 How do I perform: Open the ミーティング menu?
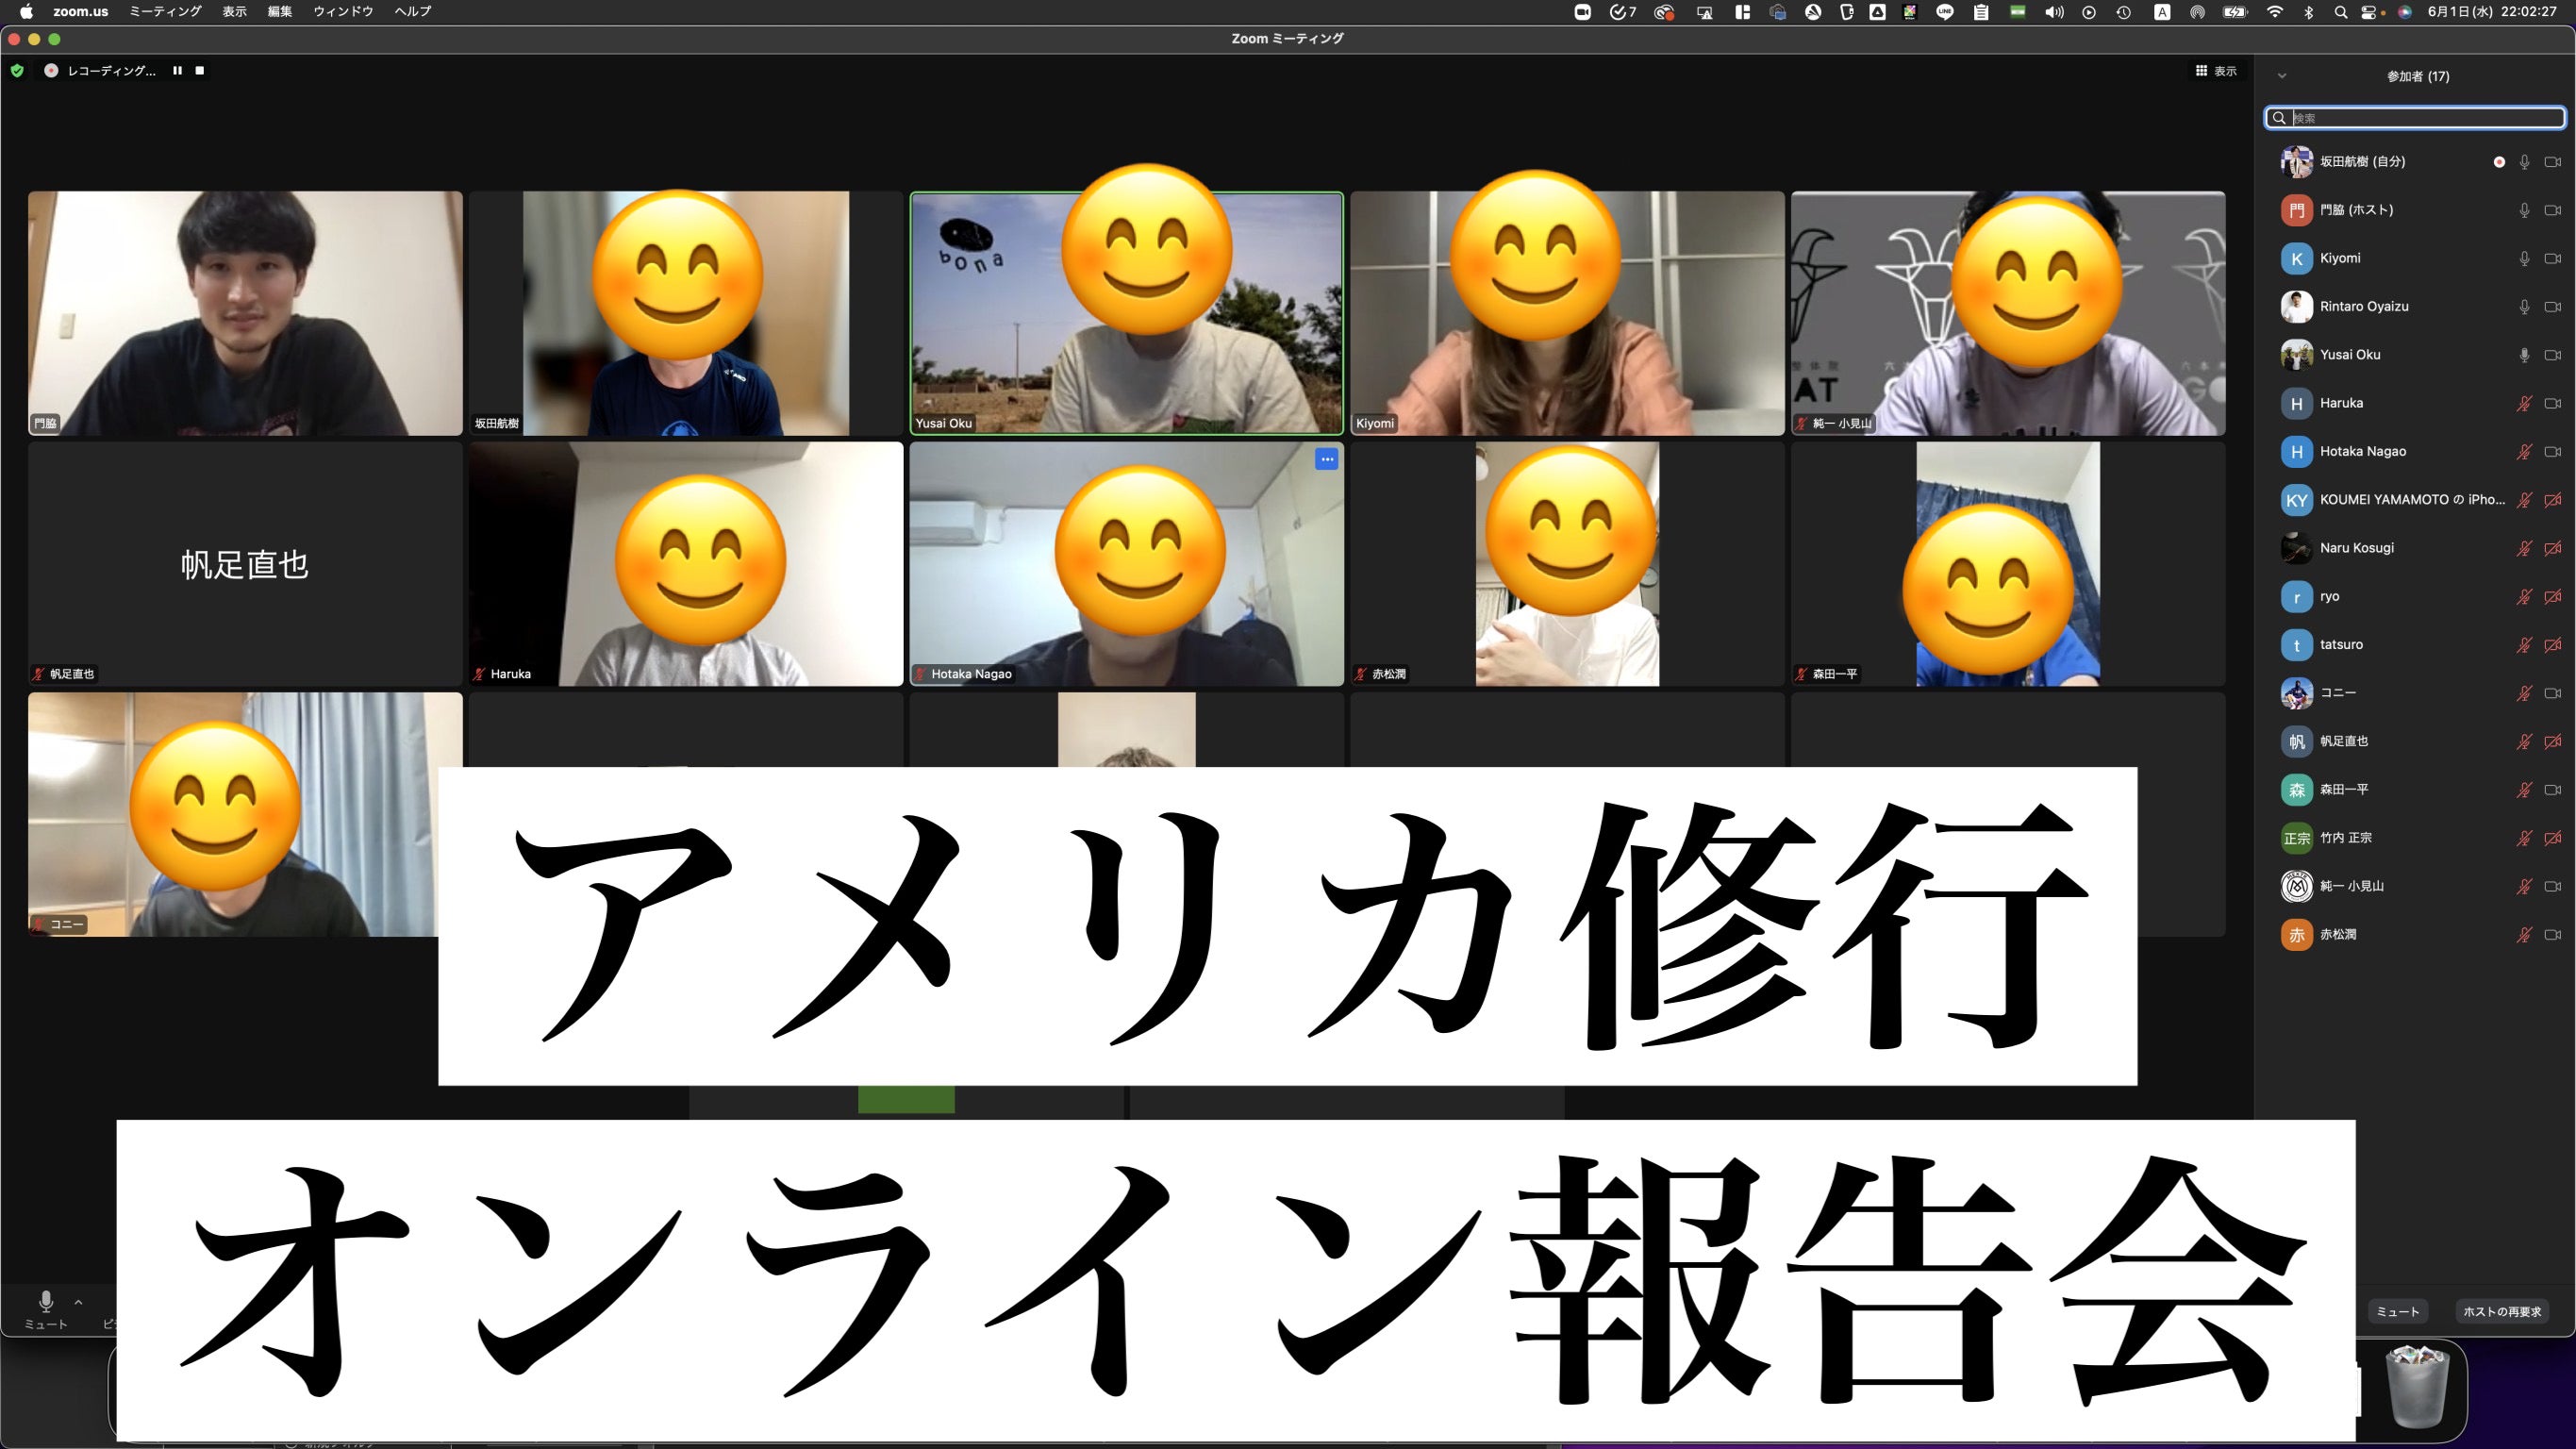[165, 12]
